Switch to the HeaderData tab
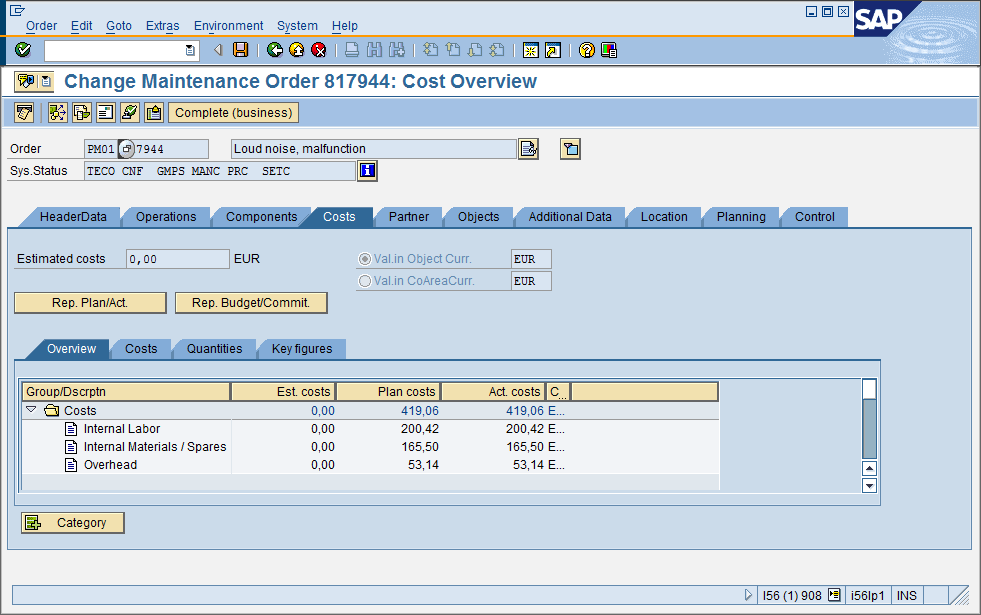981x615 pixels. point(73,216)
